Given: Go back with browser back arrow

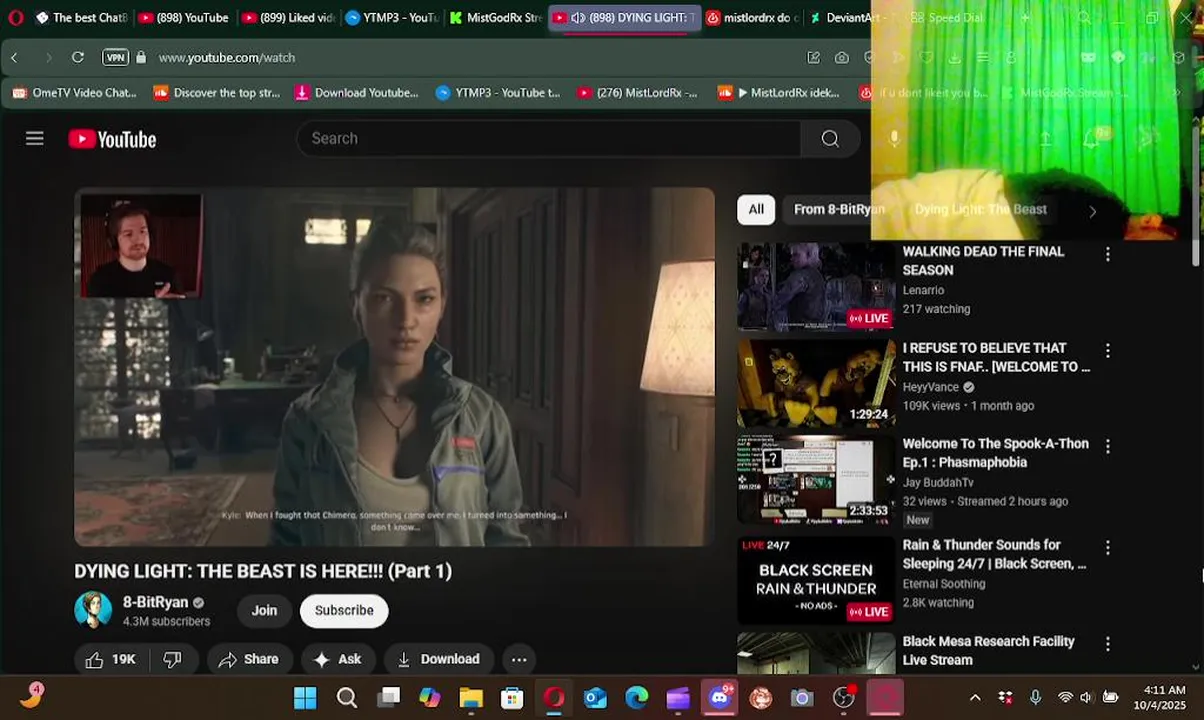Looking at the screenshot, I should tap(15, 58).
